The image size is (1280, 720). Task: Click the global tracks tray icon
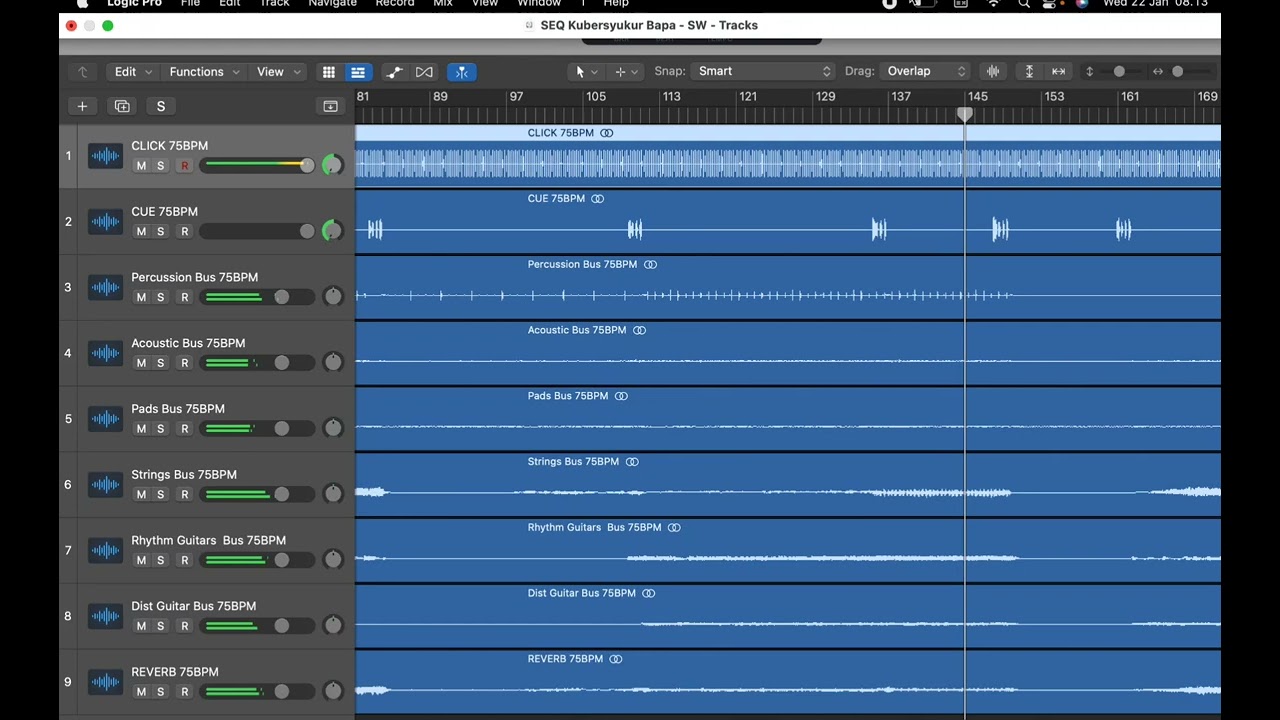[330, 106]
